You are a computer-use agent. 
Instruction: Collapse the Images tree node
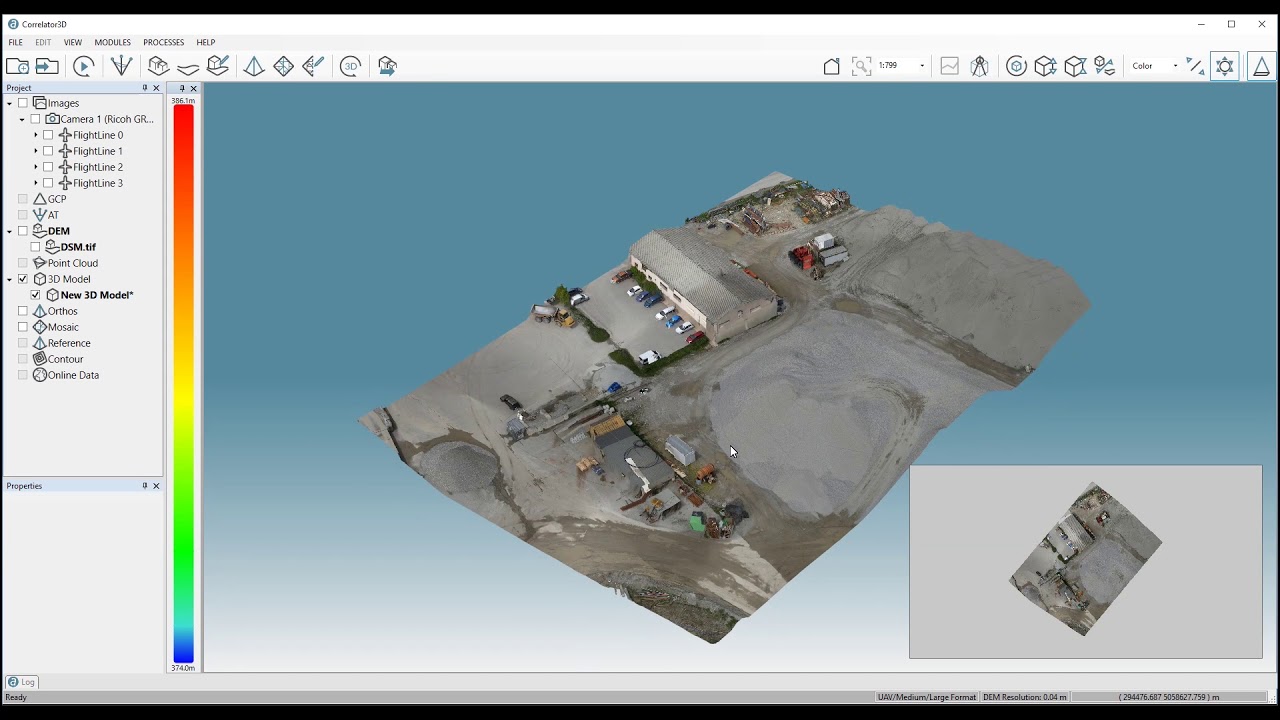(10, 103)
